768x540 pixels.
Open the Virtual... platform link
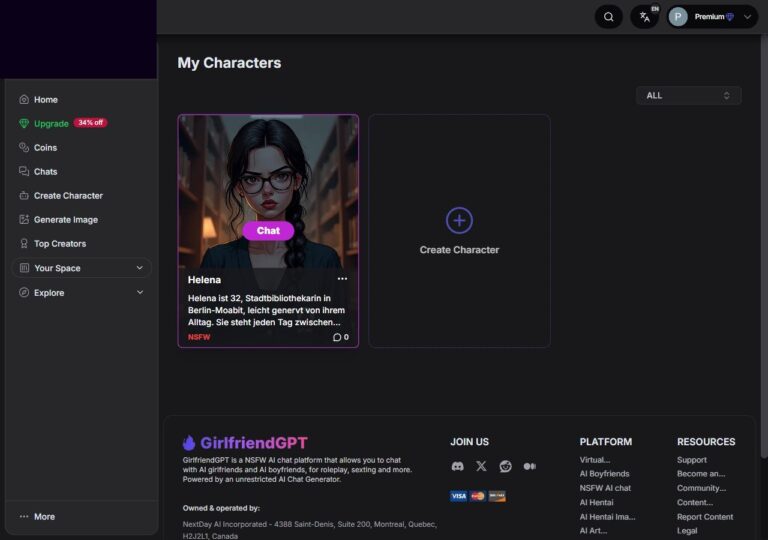[x=595, y=460]
